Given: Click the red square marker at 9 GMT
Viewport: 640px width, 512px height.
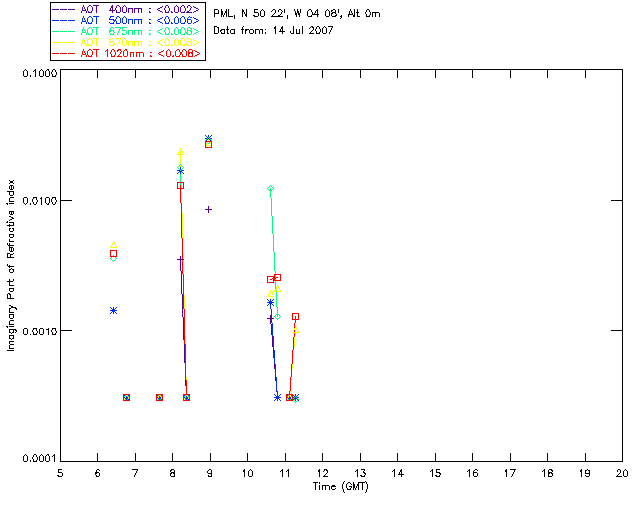Looking at the screenshot, I should pos(209,145).
